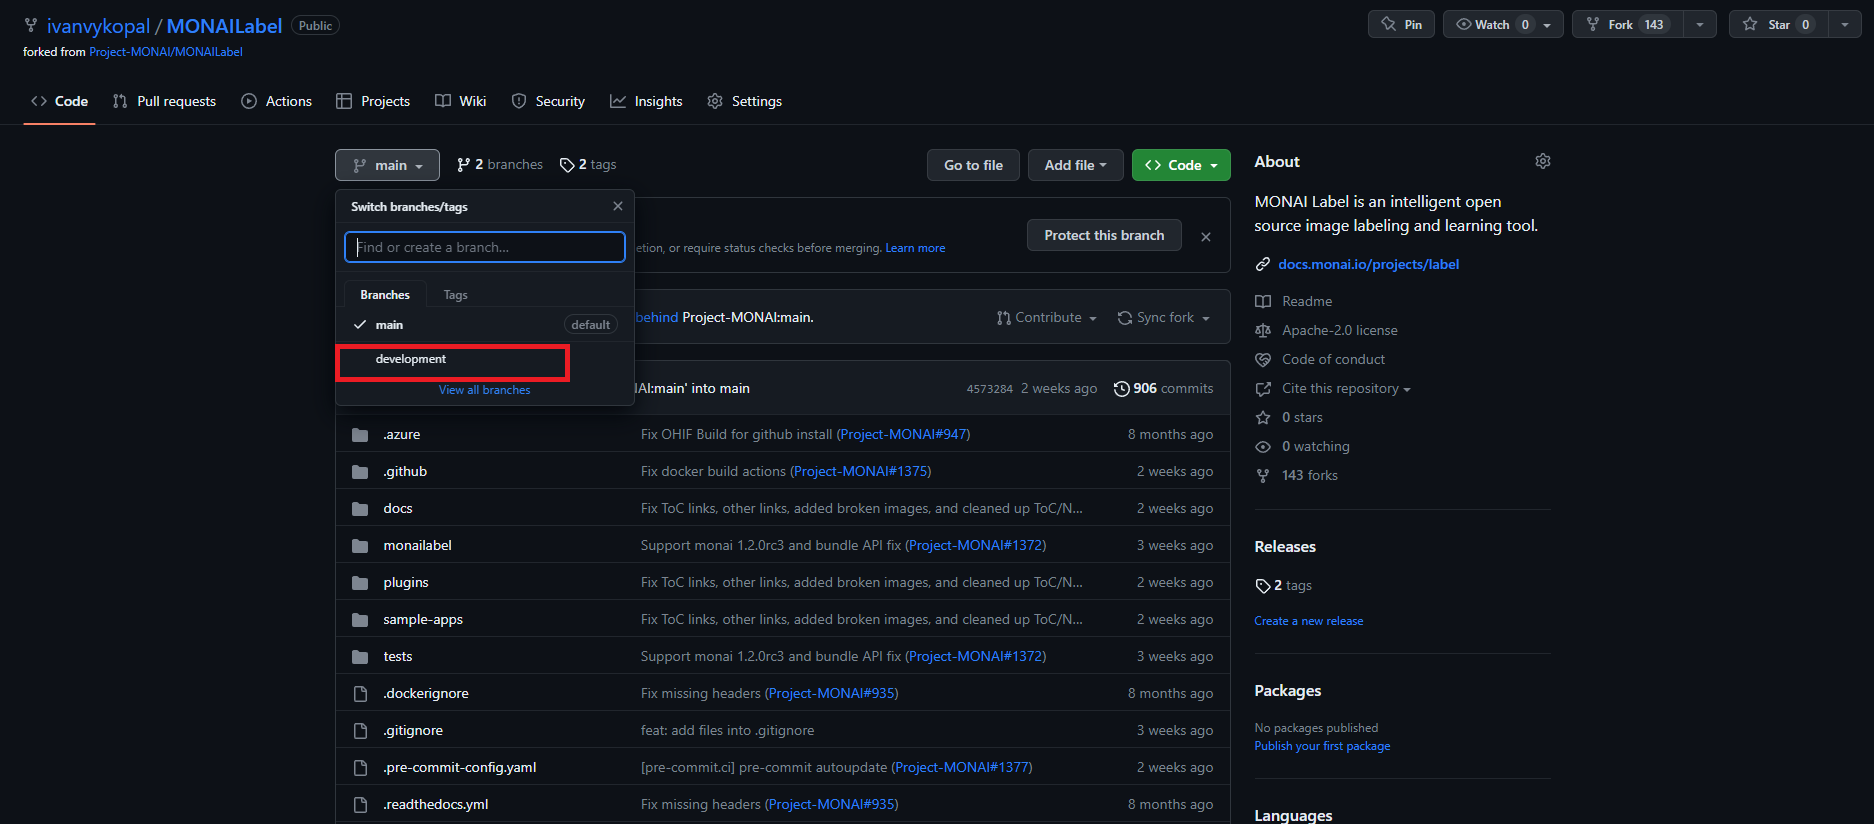Go to the Security tab
Viewport: 1874px width, 824px height.
point(548,101)
